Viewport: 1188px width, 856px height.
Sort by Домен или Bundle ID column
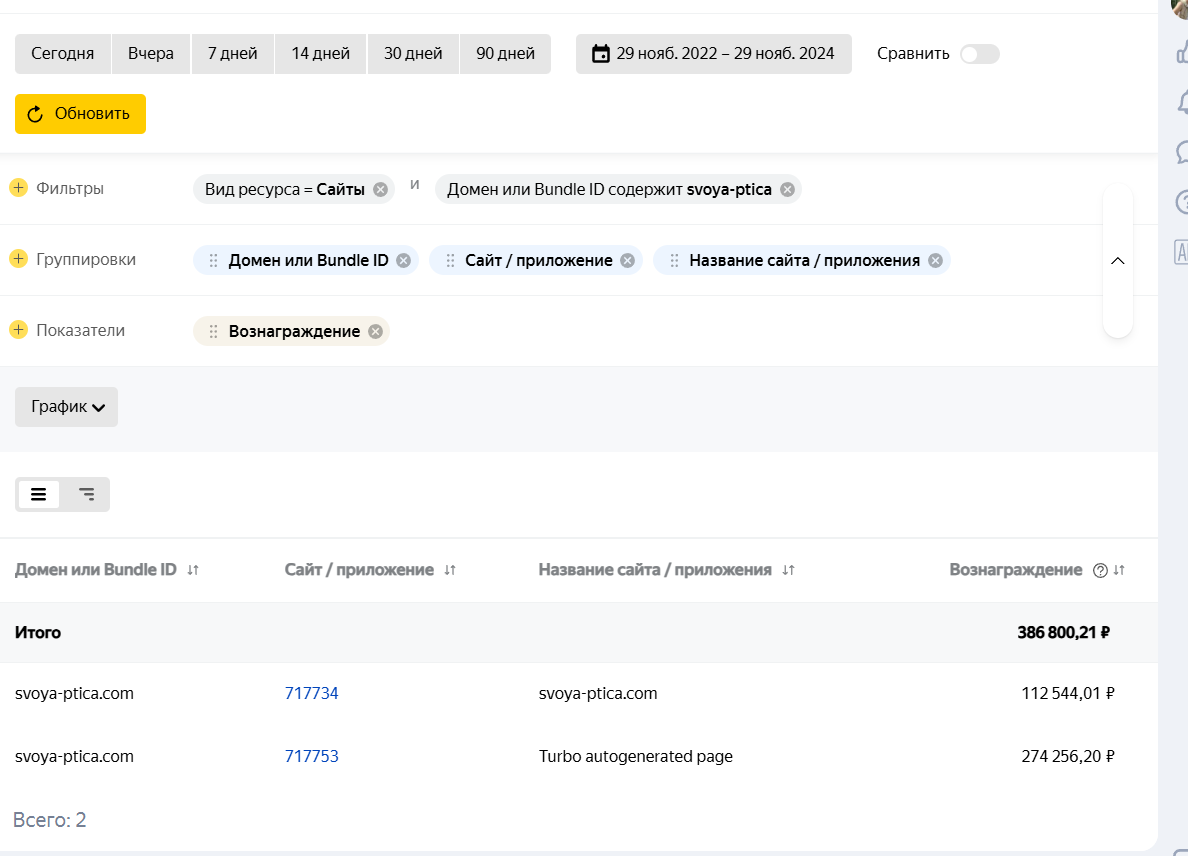[x=193, y=570]
